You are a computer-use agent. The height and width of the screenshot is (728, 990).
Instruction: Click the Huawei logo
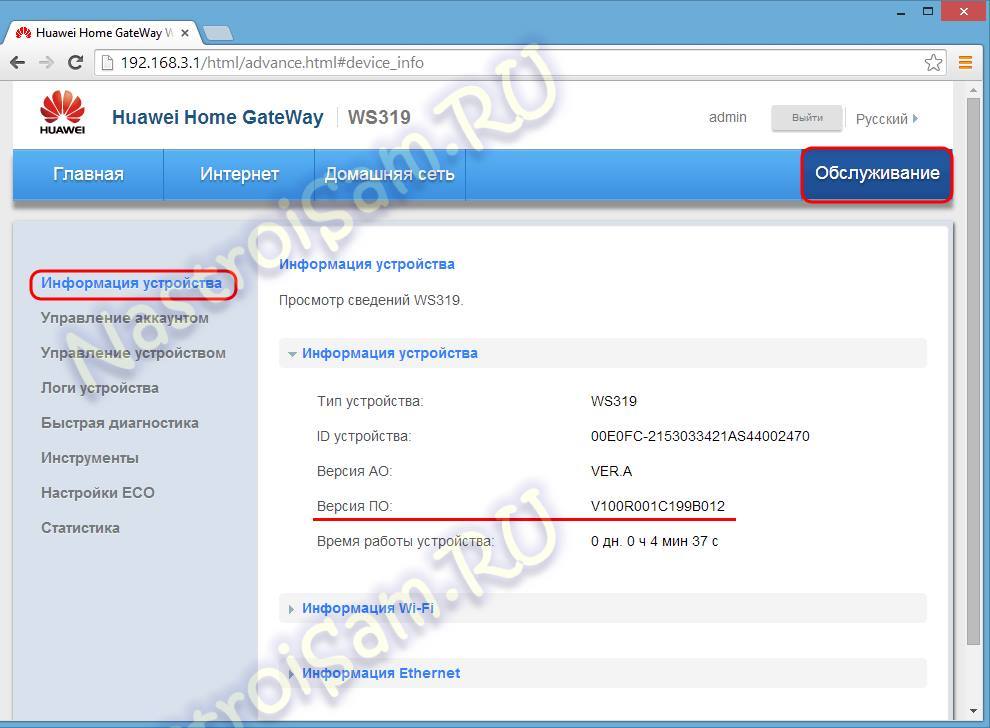(62, 113)
